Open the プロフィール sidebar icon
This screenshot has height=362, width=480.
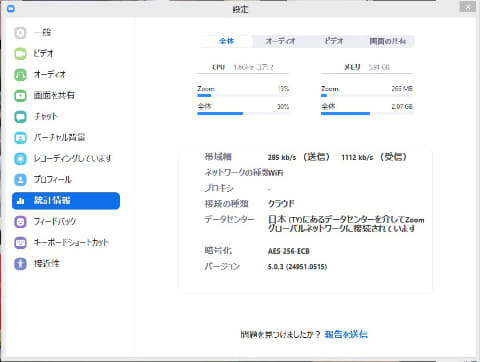(20, 180)
